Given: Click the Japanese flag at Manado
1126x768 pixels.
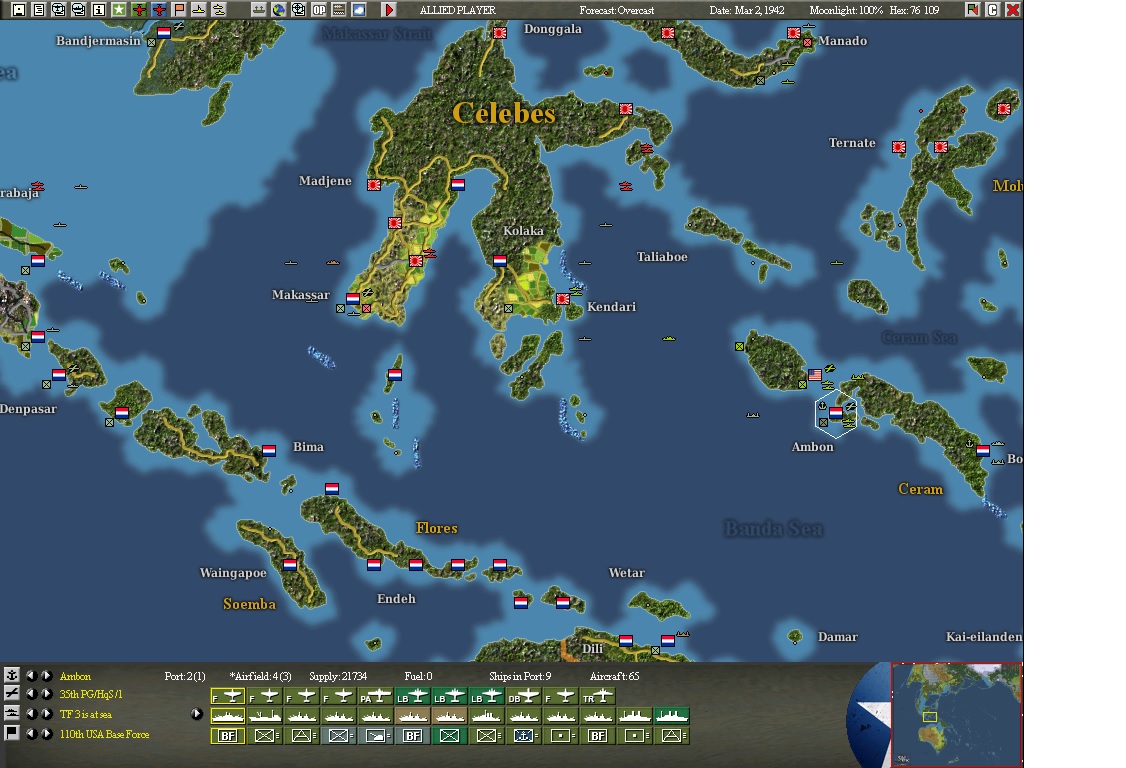Looking at the screenshot, I should point(794,33).
